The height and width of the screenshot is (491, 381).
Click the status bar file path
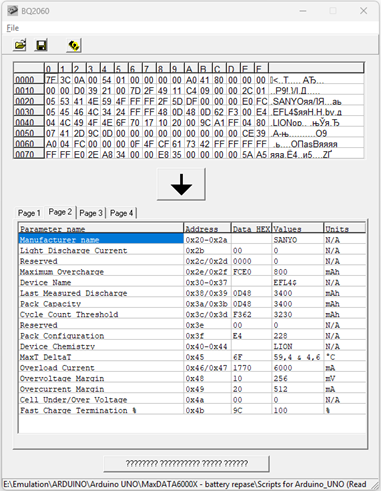(x=185, y=484)
